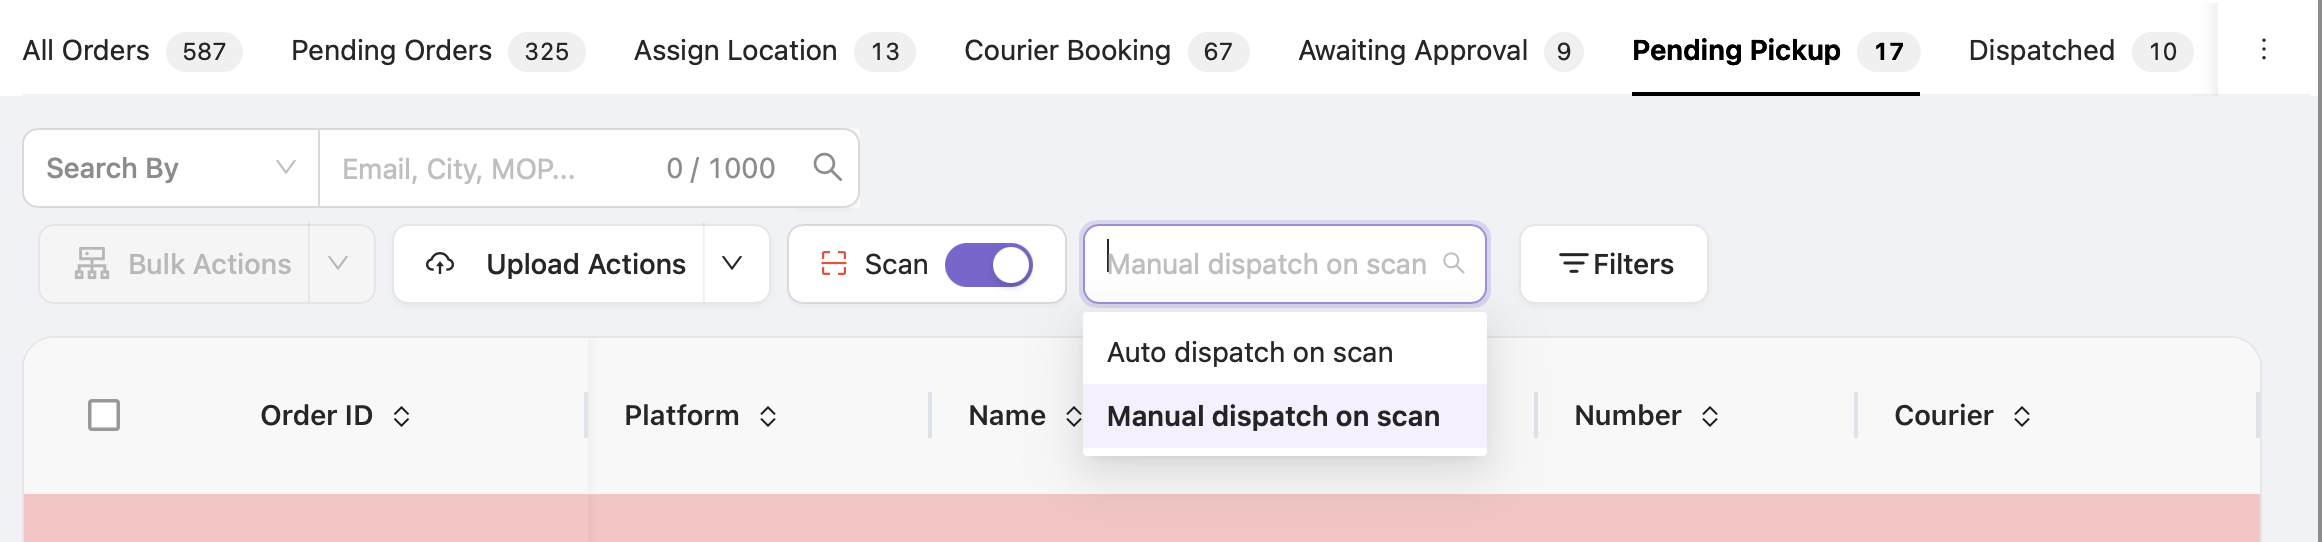This screenshot has height=542, width=2322.
Task: Click the Bulk Actions hierarchy icon
Action: (92, 264)
